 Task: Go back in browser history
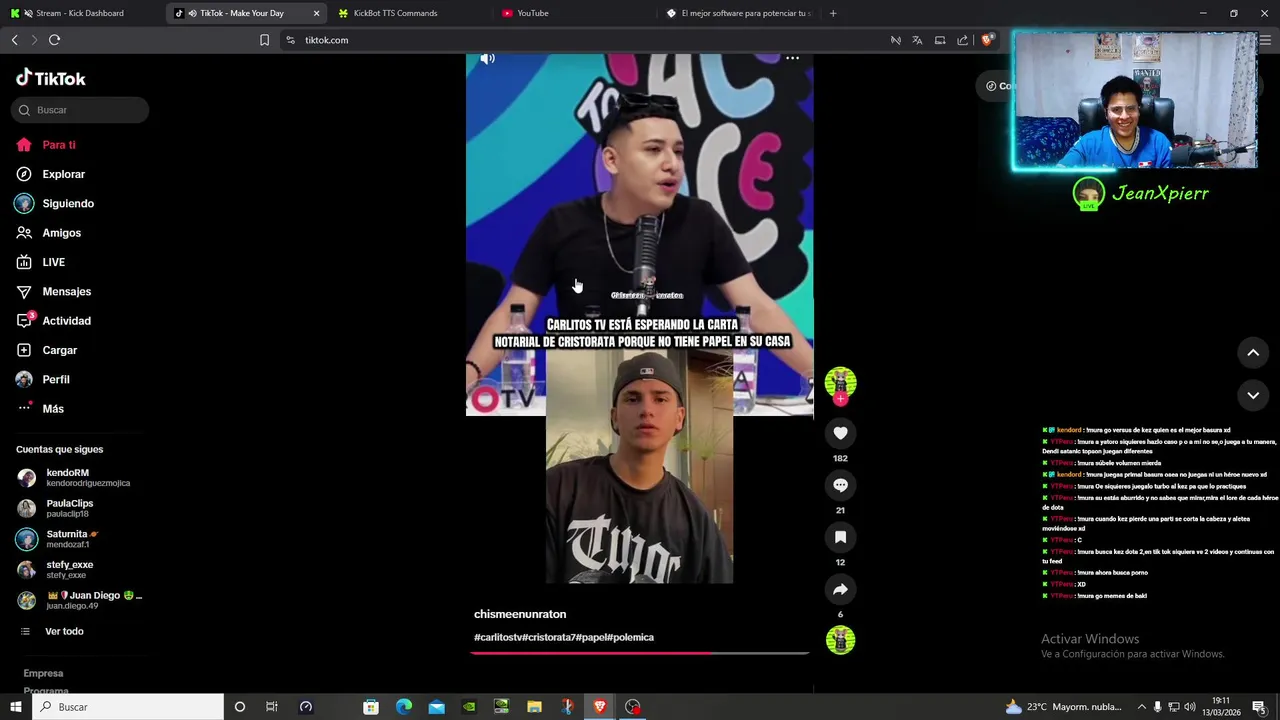14,40
